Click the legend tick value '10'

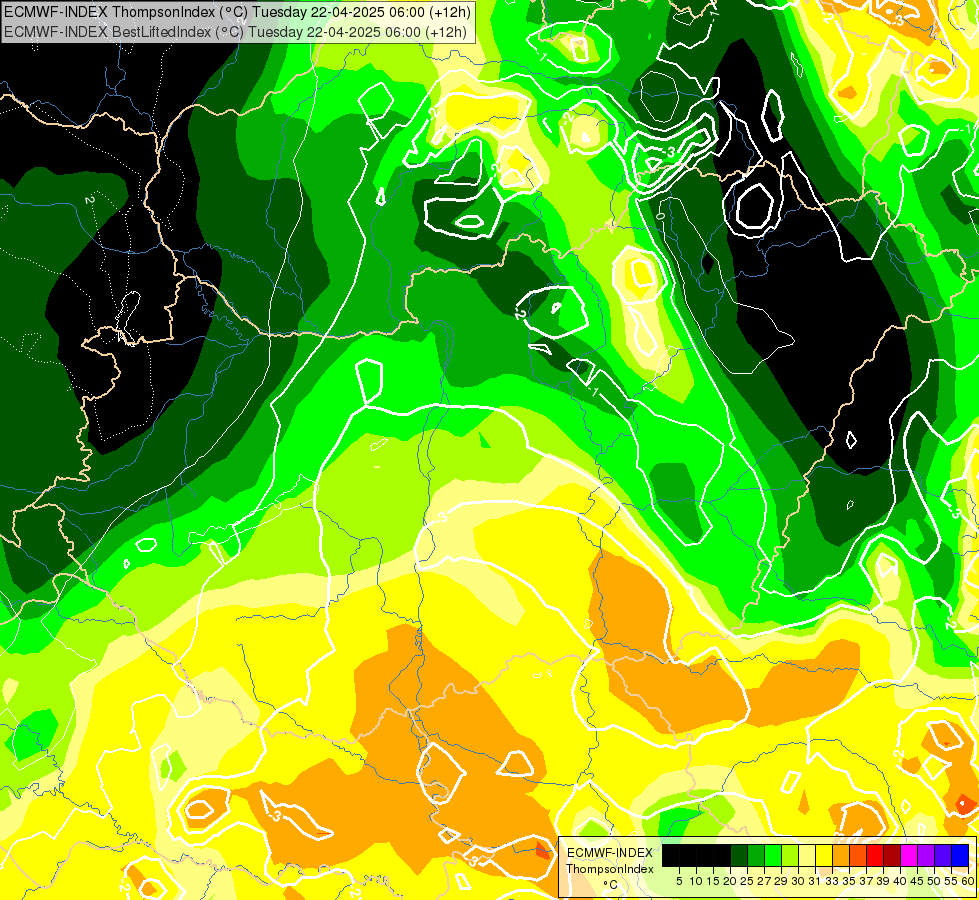(x=696, y=881)
